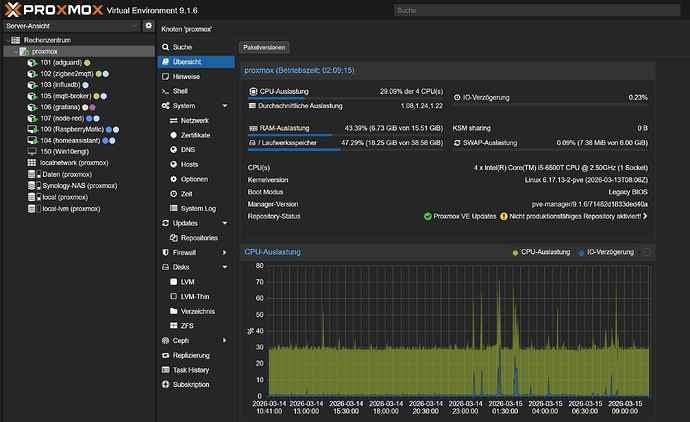690x422 pixels.
Task: Toggle IO-Verzögerung series in chart legend
Action: tap(606, 252)
